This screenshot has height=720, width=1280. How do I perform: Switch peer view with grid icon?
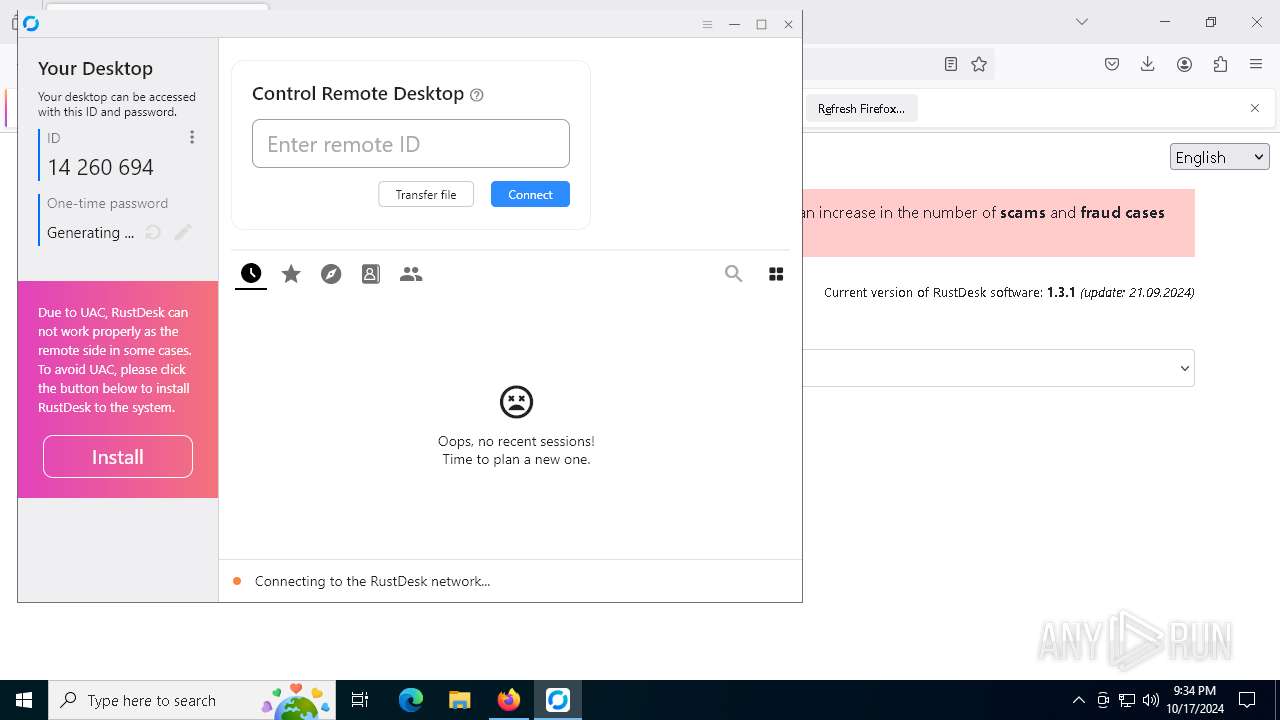point(776,273)
